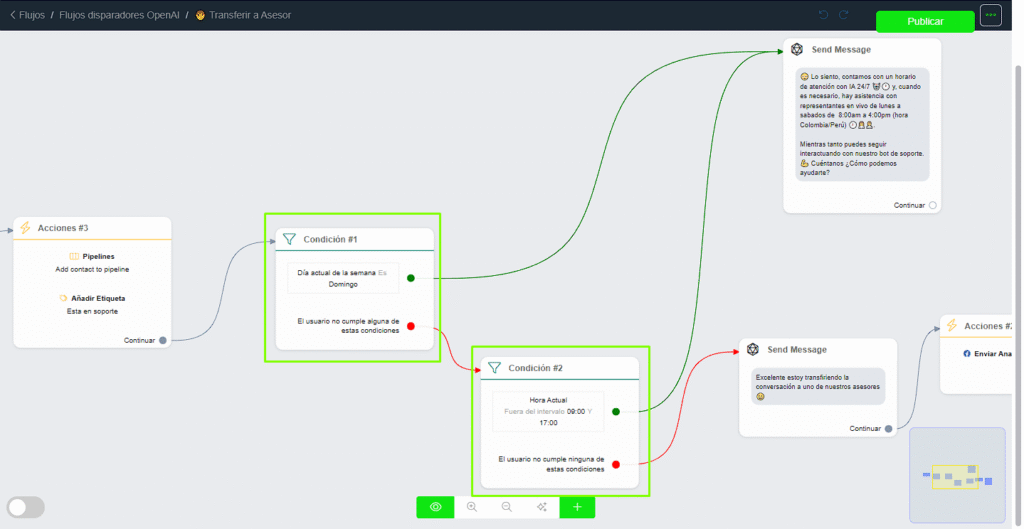Screen dimensions: 1024x529
Task: Click the green plus add-step button
Action: click(577, 507)
